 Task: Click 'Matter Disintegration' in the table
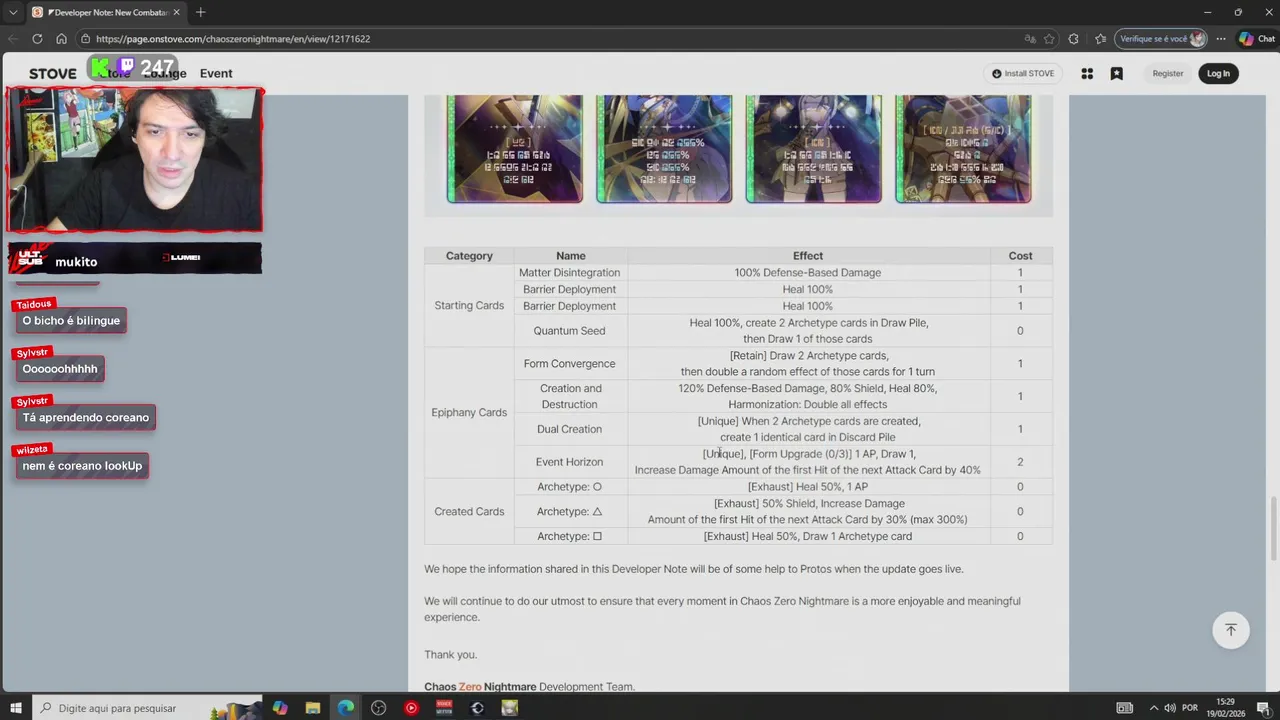click(569, 272)
